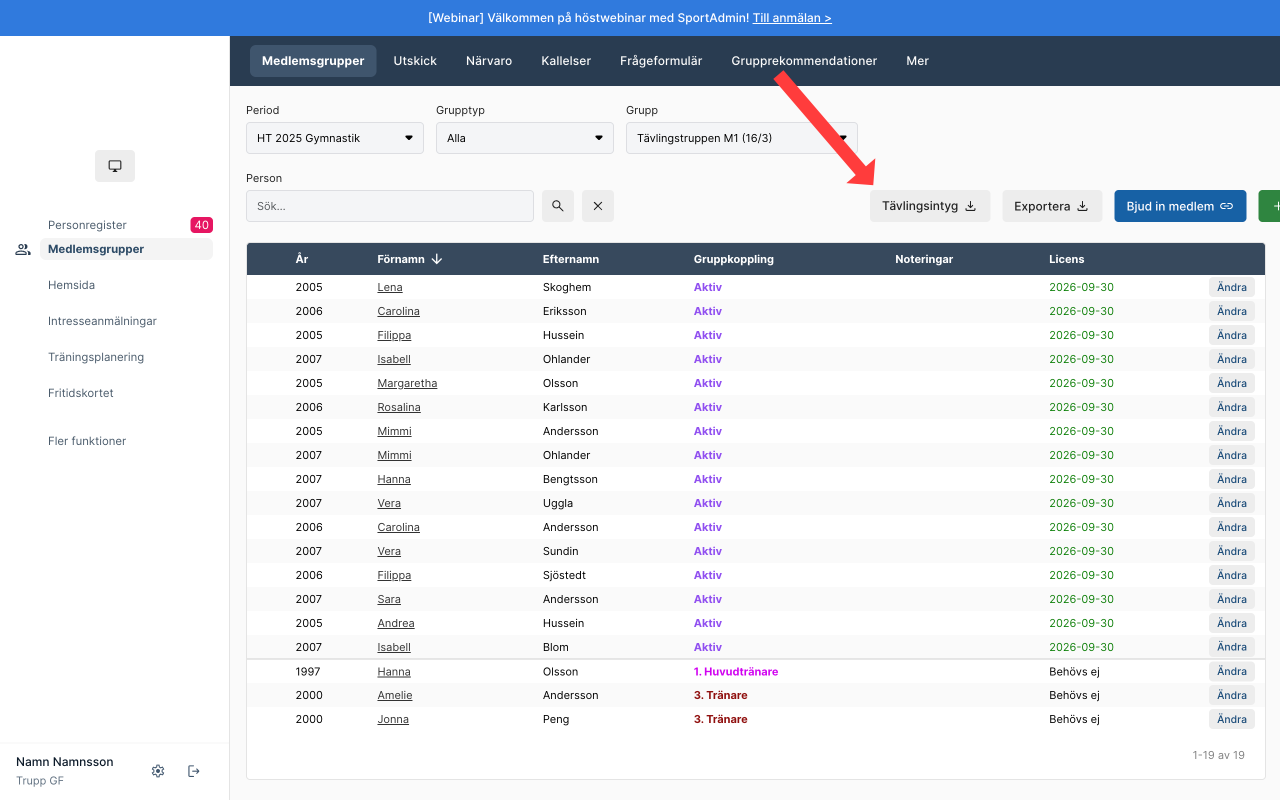Clear person search with X button

click(x=598, y=206)
